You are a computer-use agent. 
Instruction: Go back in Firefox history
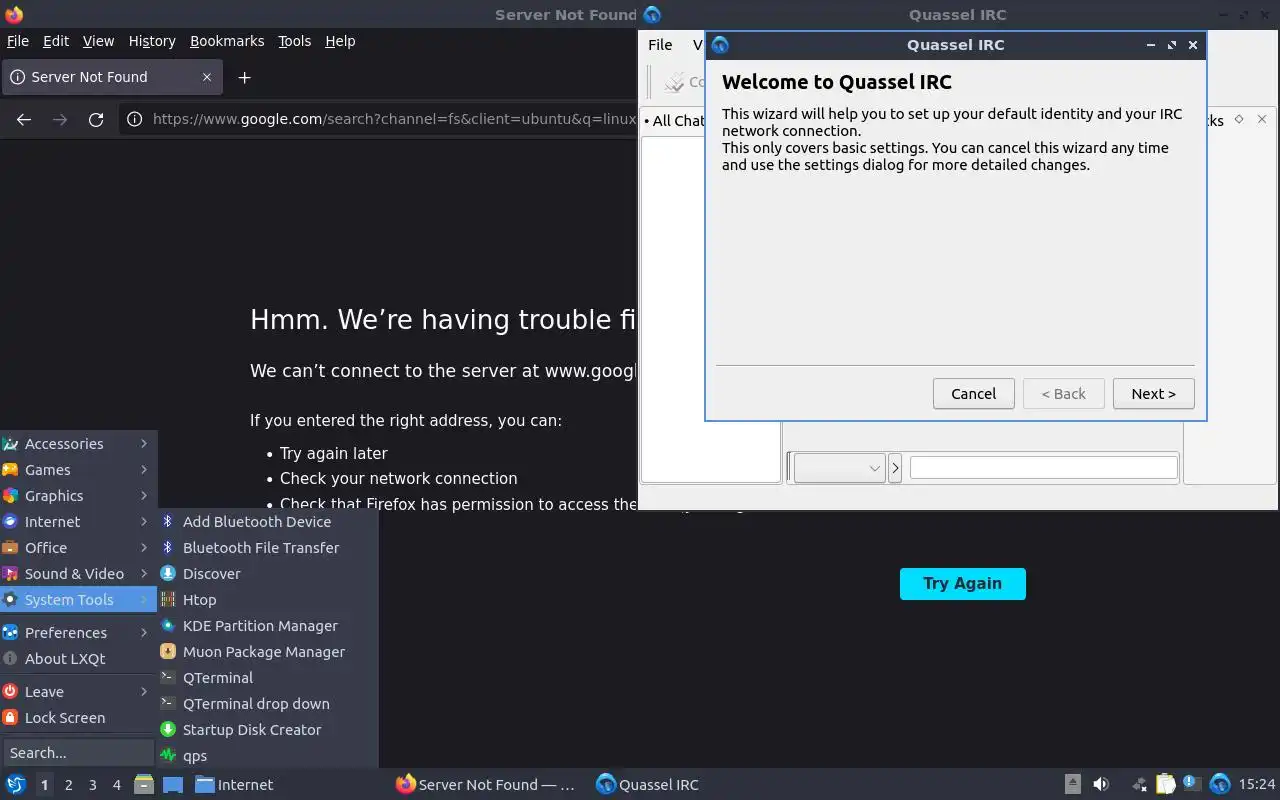24,119
